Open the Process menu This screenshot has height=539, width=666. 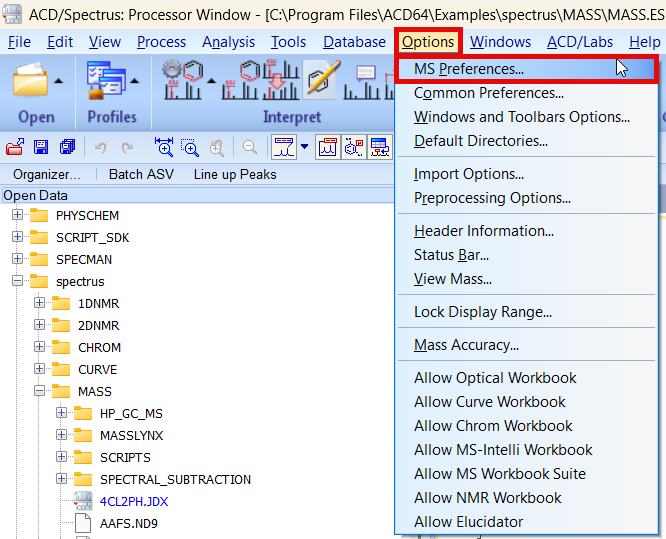[161, 42]
